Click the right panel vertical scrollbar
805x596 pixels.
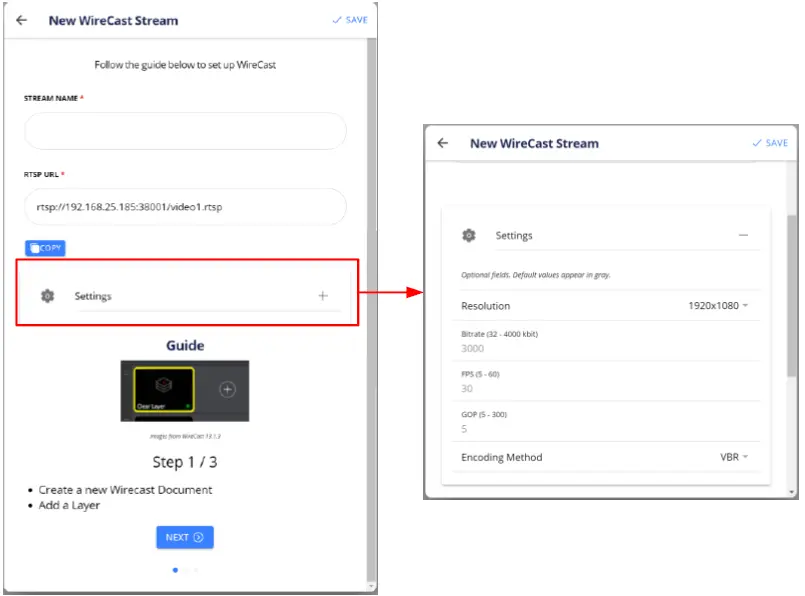792,296
